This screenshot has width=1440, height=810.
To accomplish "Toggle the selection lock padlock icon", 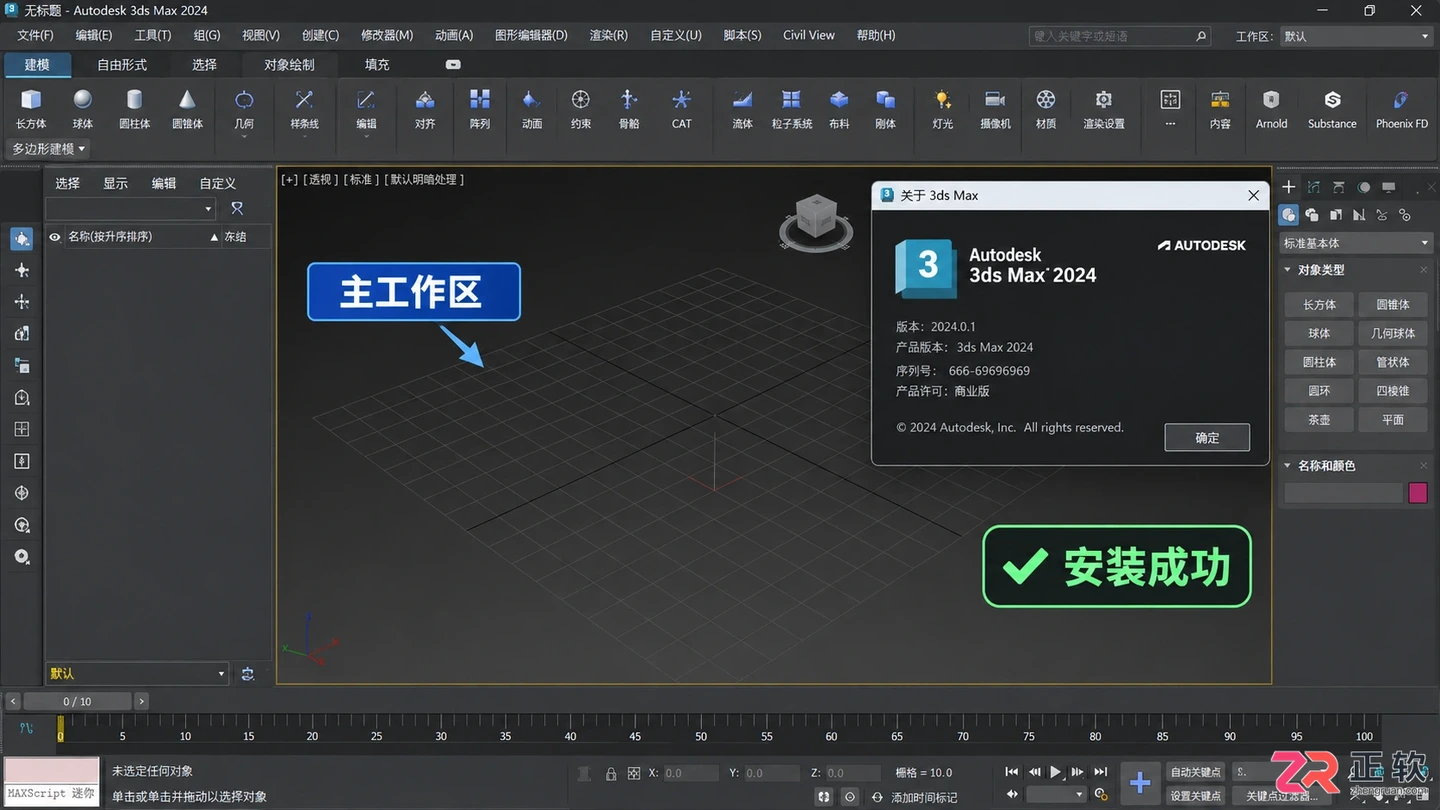I will [610, 773].
